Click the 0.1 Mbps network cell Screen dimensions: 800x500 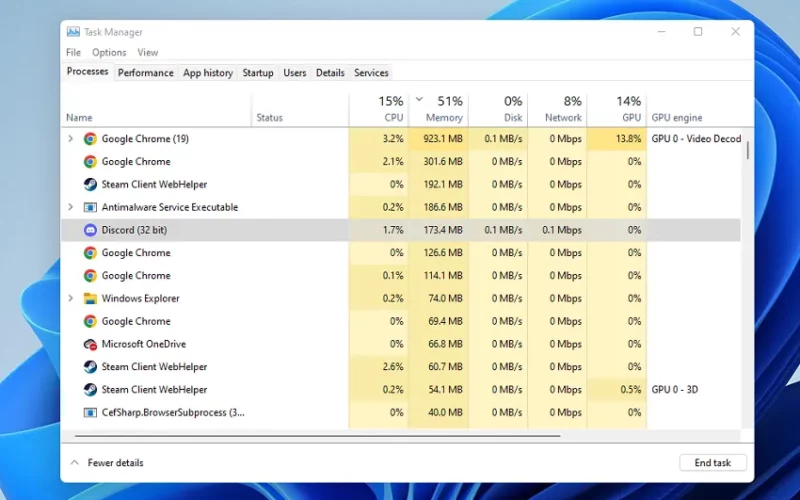point(557,230)
